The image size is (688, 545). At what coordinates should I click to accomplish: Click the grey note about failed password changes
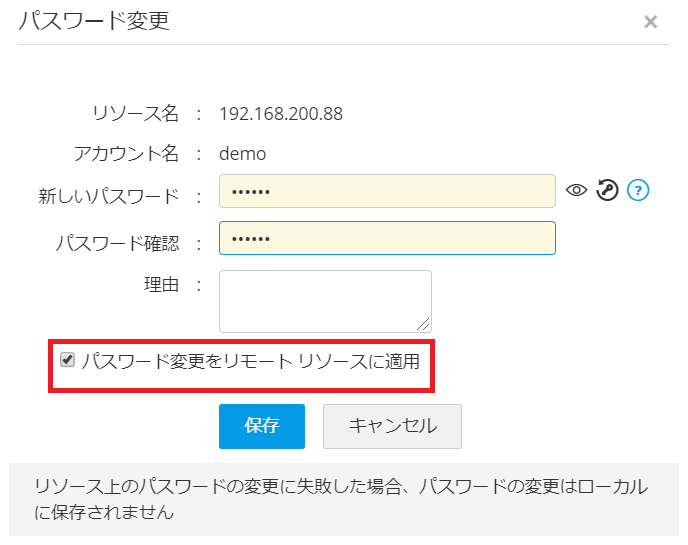pyautogui.click(x=340, y=499)
